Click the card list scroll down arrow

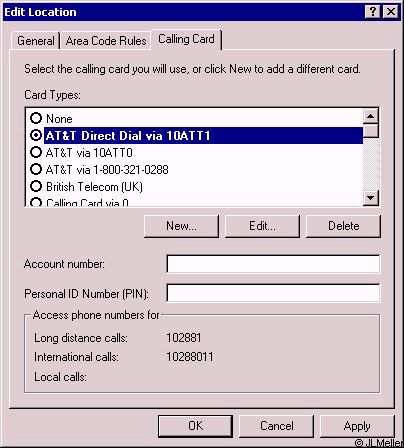370,198
